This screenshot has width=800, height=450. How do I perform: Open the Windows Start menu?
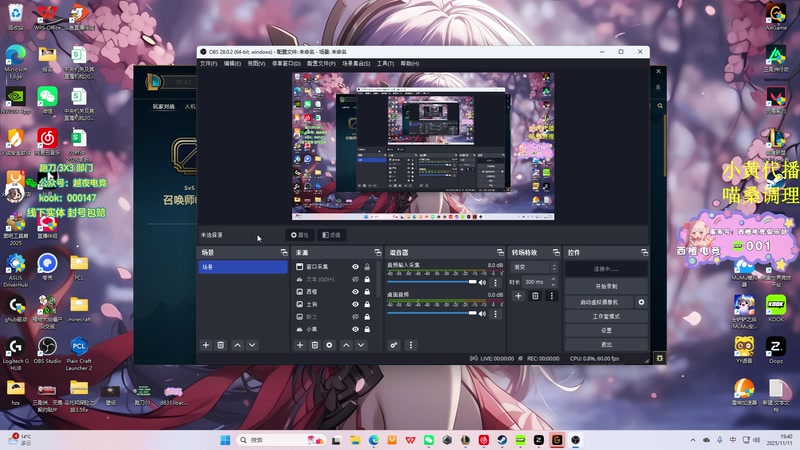(x=225, y=440)
